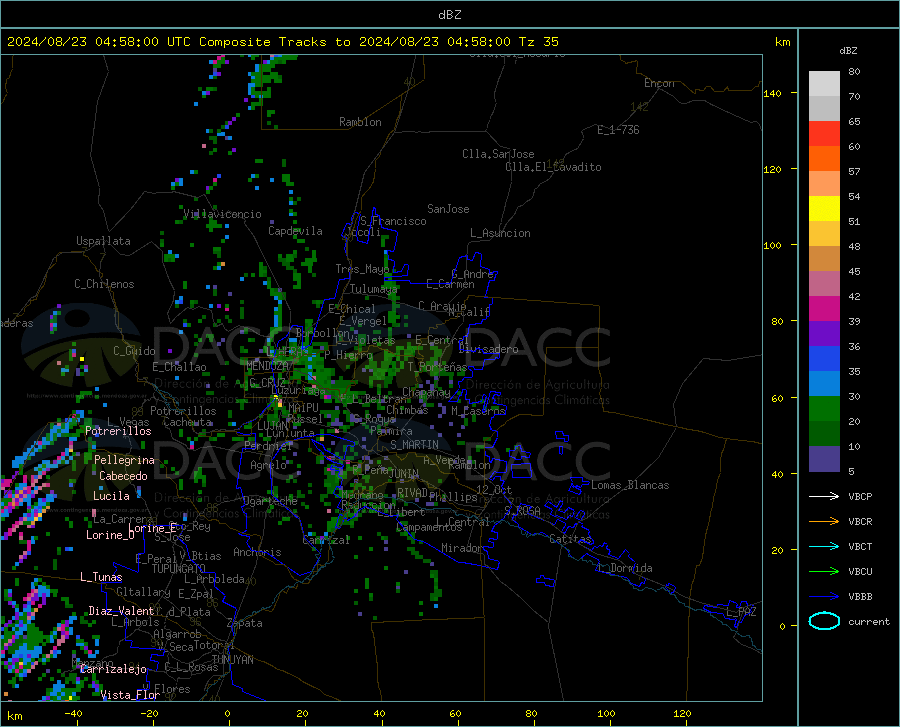Click the TUPUNGATO map label
Image resolution: width=900 pixels, height=727 pixels.
[x=179, y=569]
